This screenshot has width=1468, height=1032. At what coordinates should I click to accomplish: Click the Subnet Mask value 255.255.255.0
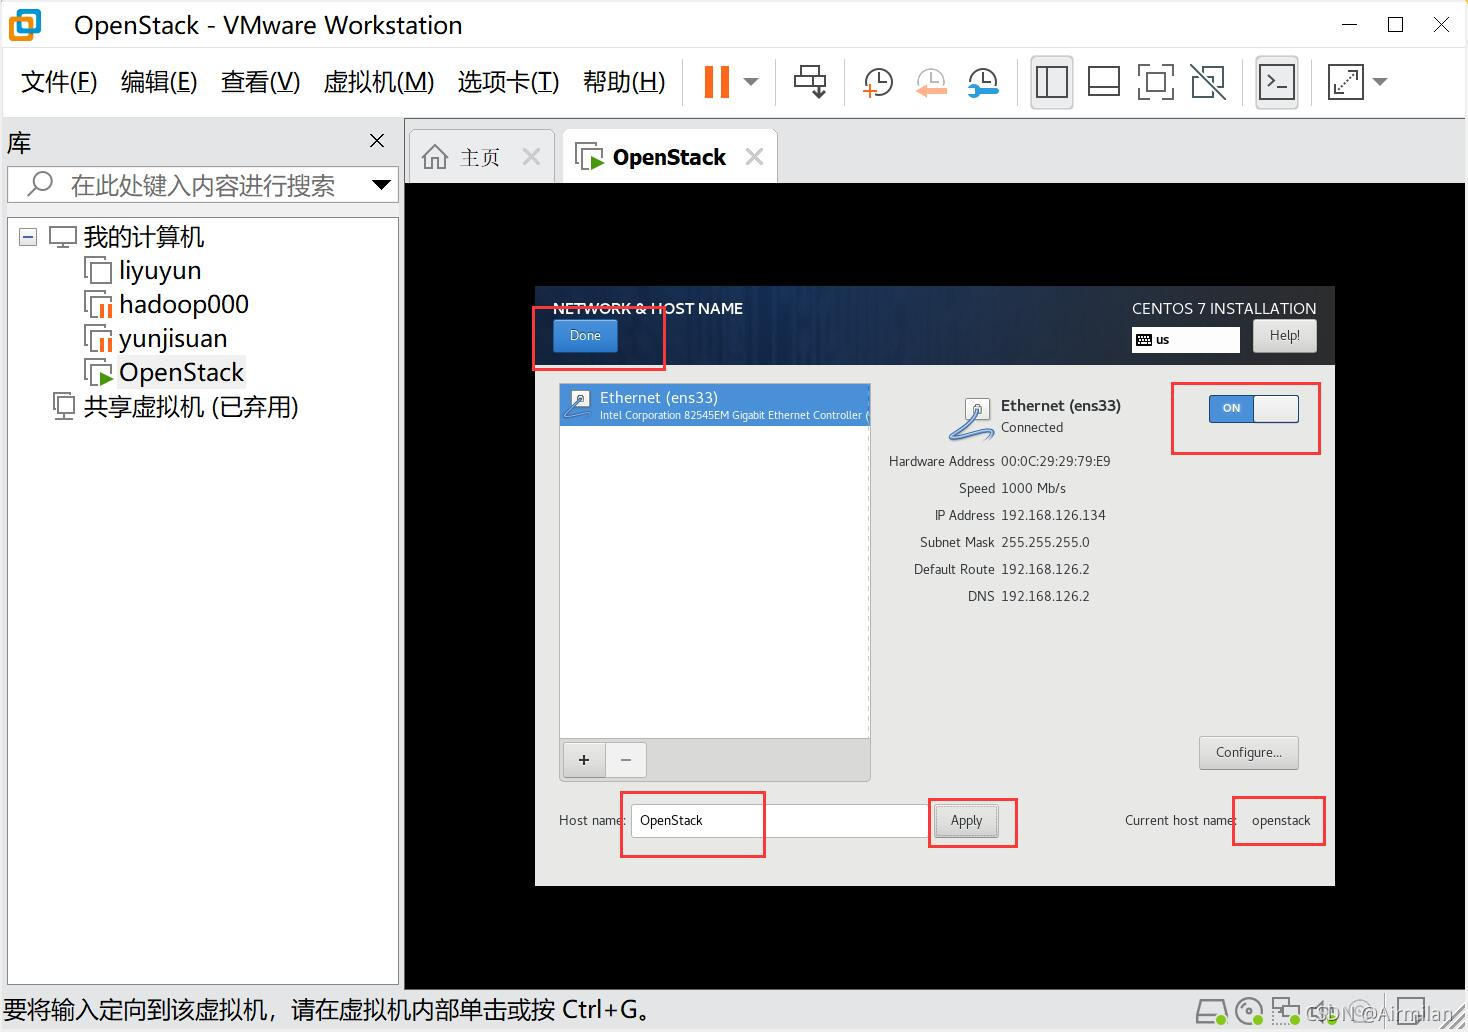point(1045,542)
